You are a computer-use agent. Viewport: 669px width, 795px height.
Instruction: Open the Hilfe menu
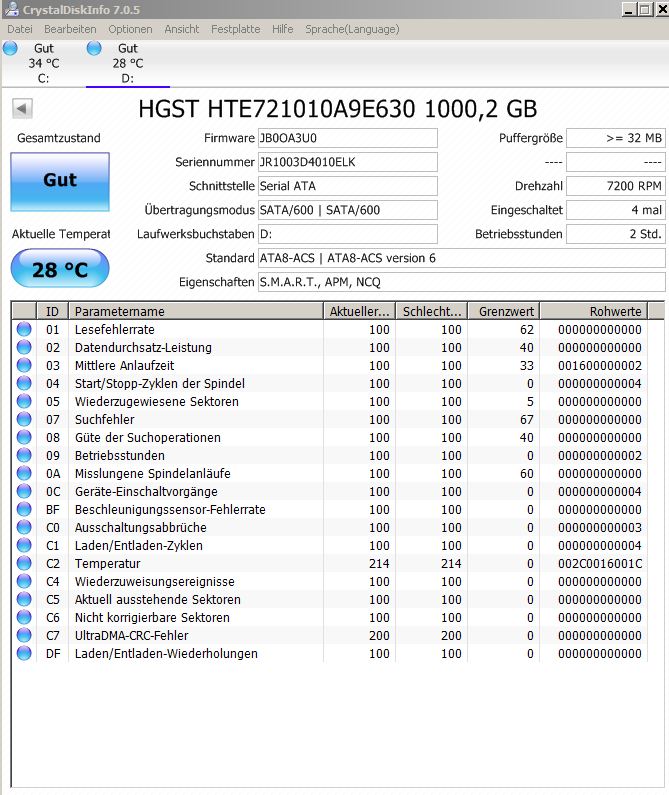click(283, 29)
